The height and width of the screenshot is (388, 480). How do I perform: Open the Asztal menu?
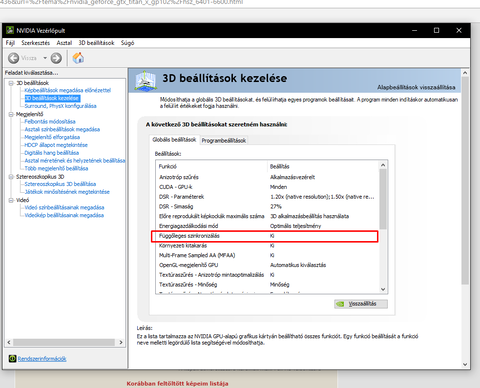point(64,43)
